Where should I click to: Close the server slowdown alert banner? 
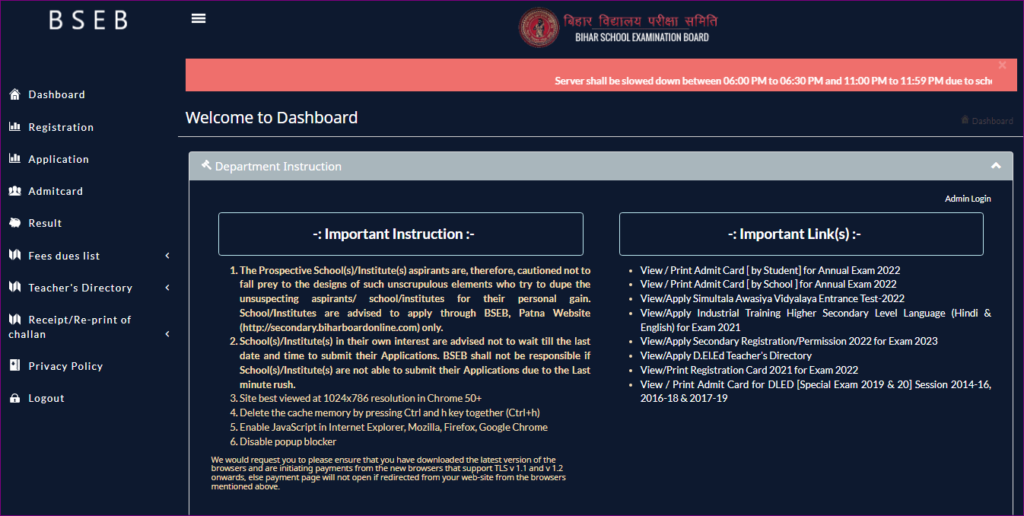point(1002,65)
